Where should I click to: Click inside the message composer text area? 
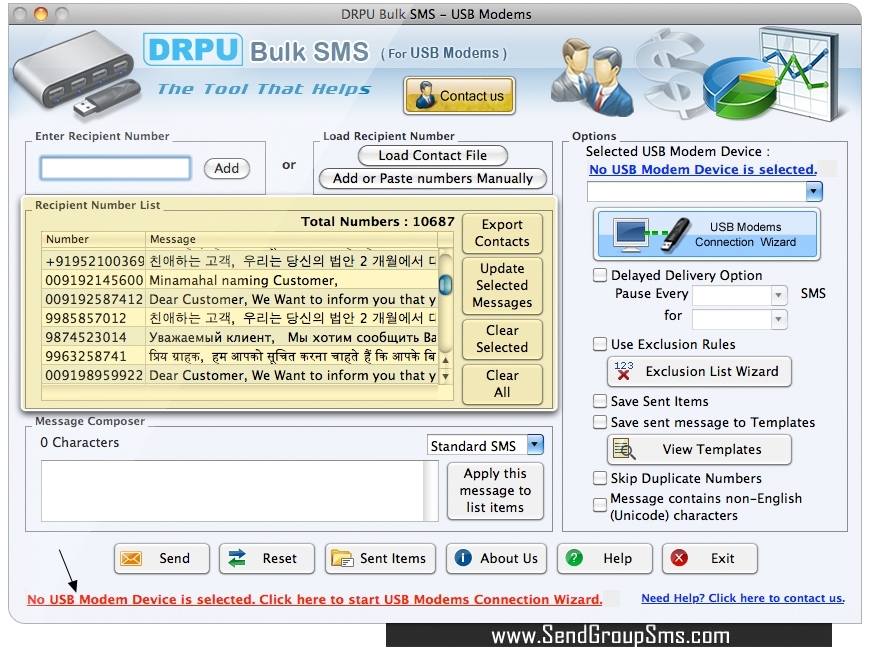233,491
